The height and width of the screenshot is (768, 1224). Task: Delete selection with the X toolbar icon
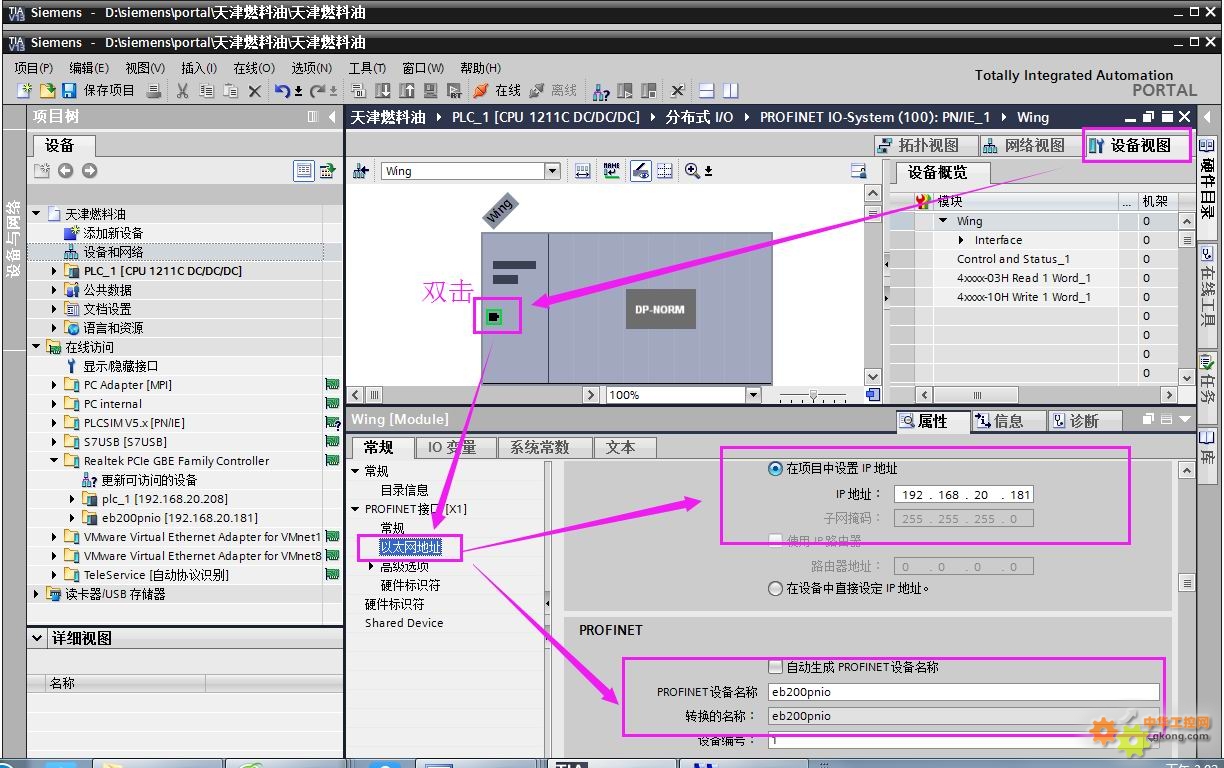[254, 91]
